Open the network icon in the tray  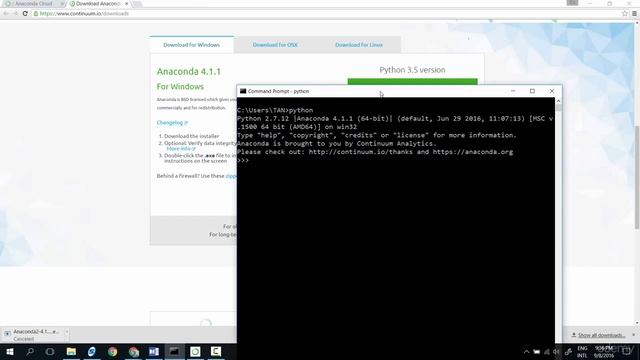pos(547,352)
